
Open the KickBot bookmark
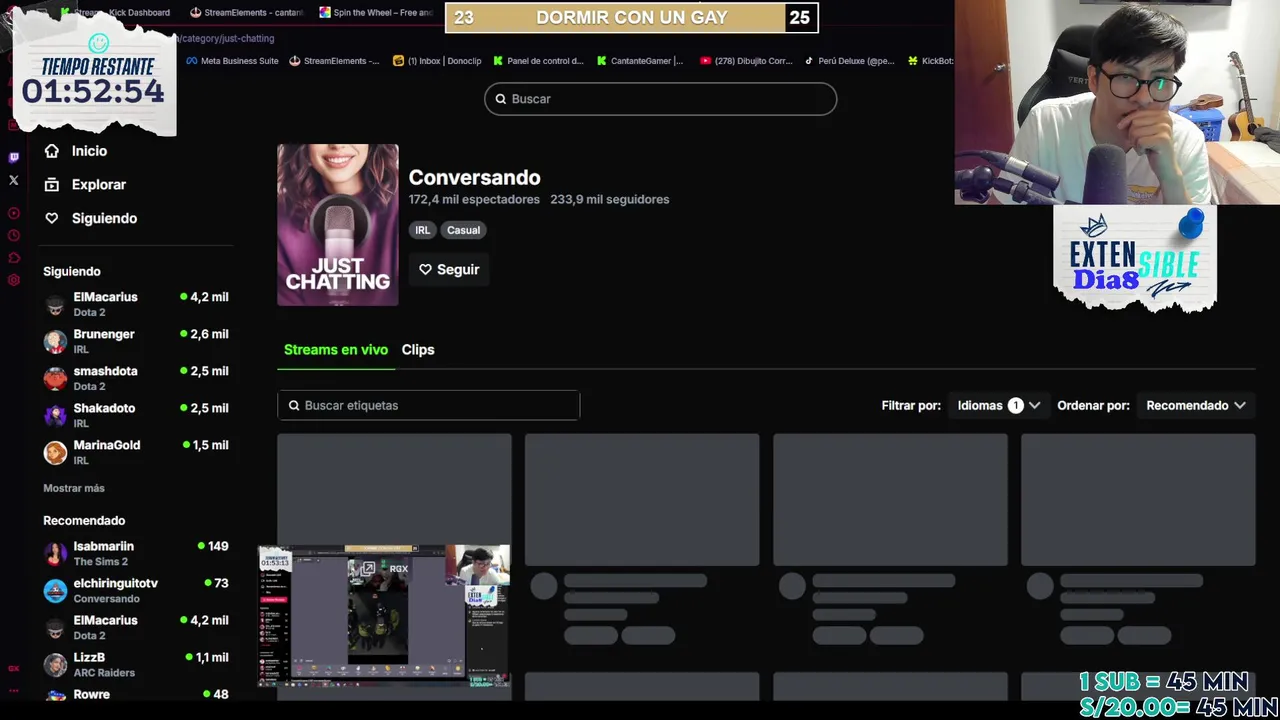tap(930, 61)
